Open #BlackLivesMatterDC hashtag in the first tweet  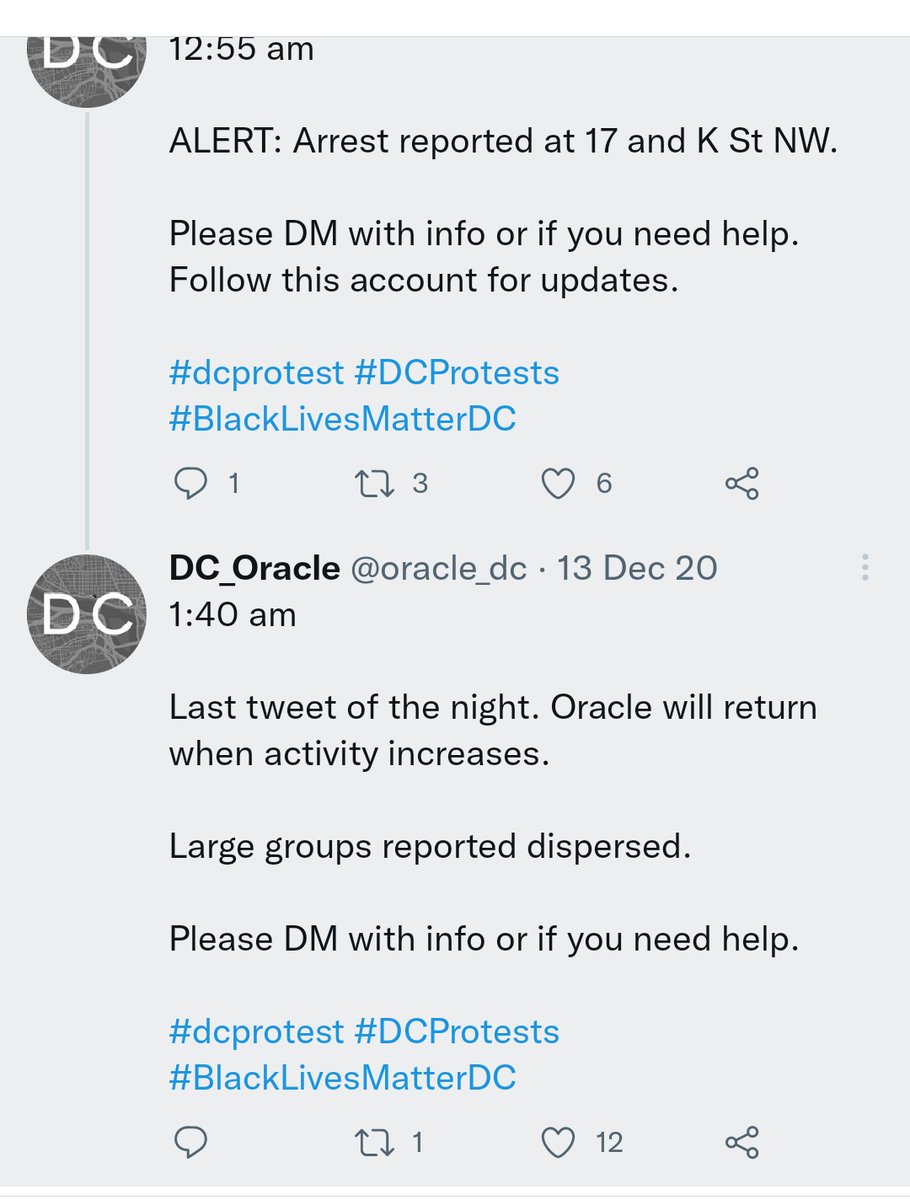click(342, 418)
